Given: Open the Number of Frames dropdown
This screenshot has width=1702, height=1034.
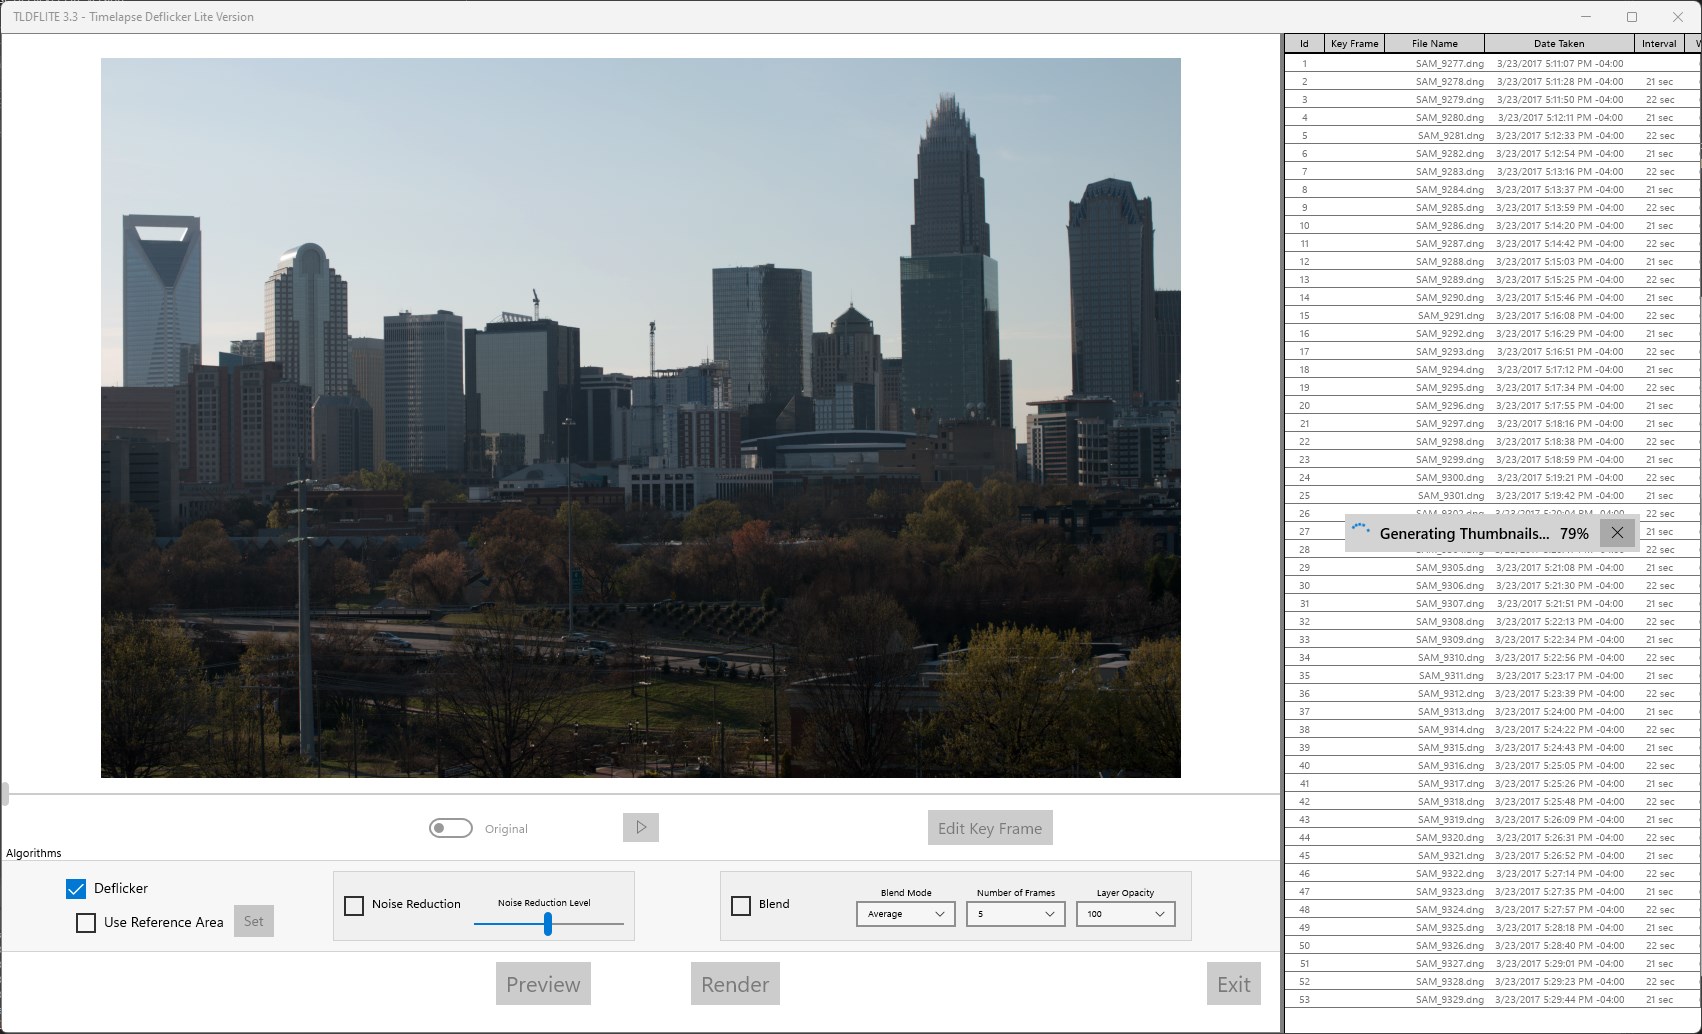Looking at the screenshot, I should click(x=1016, y=914).
